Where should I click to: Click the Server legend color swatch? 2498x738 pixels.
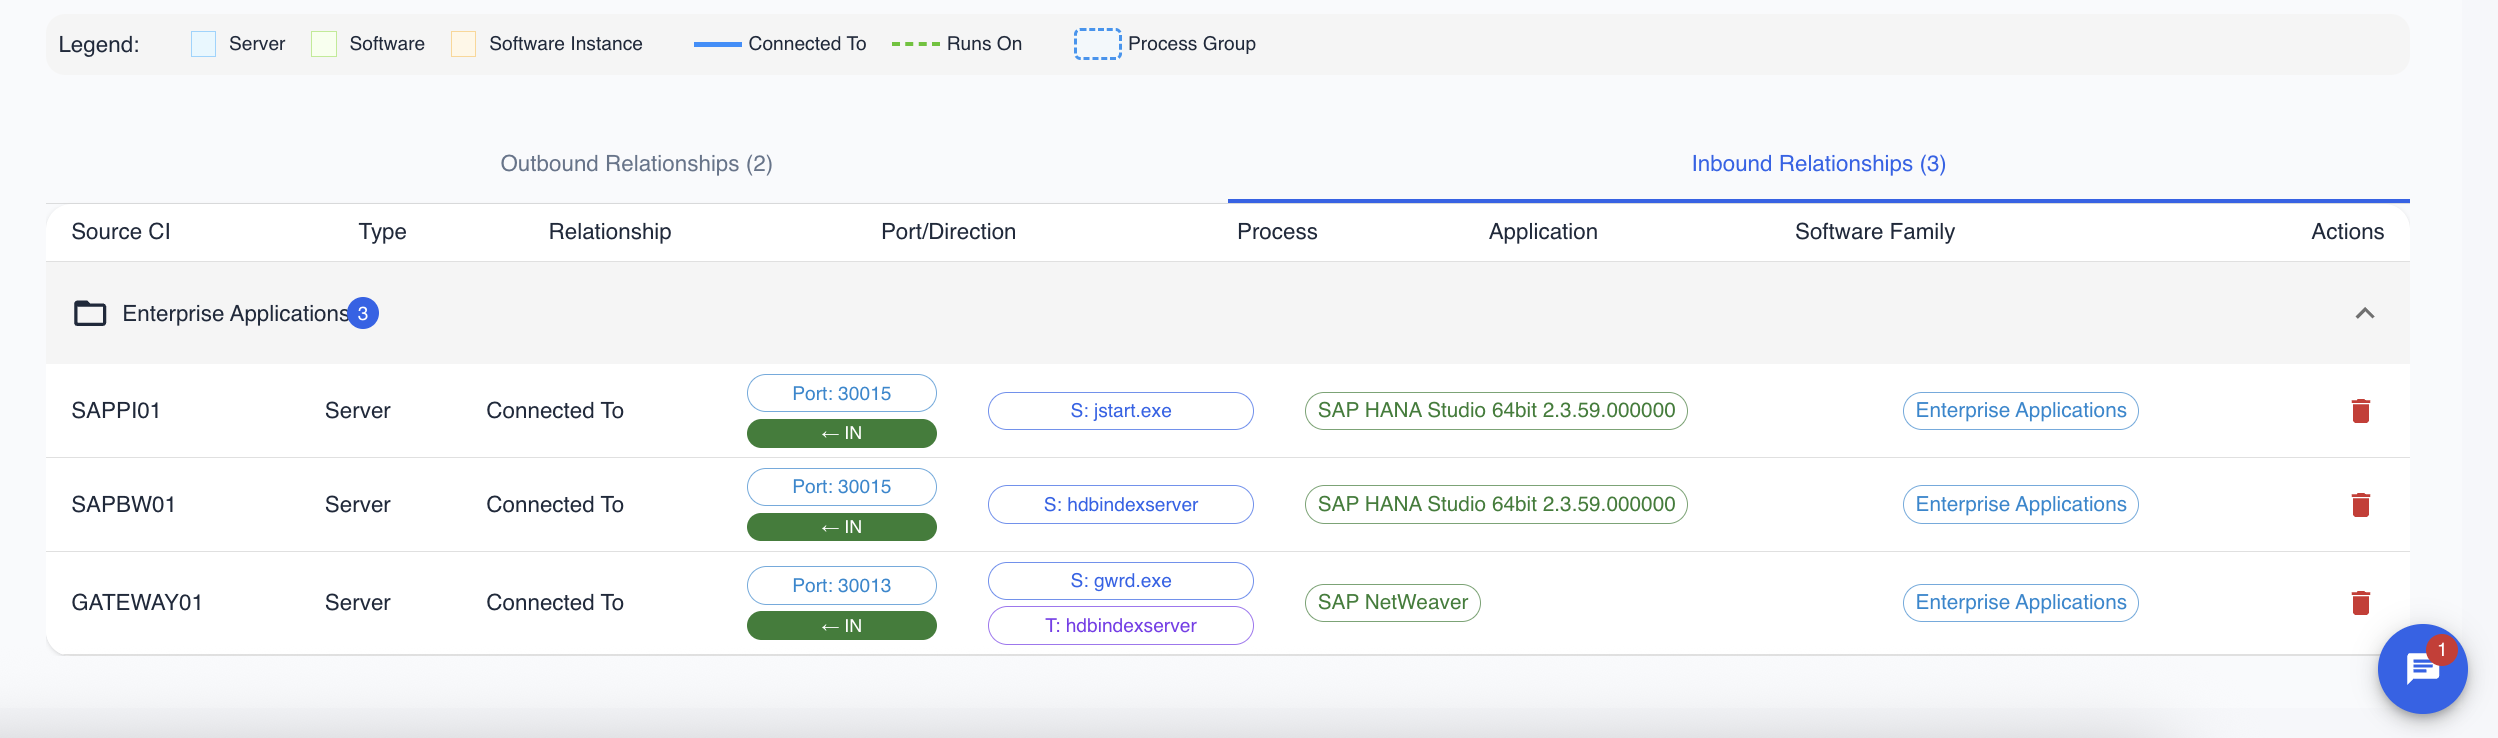pos(203,44)
